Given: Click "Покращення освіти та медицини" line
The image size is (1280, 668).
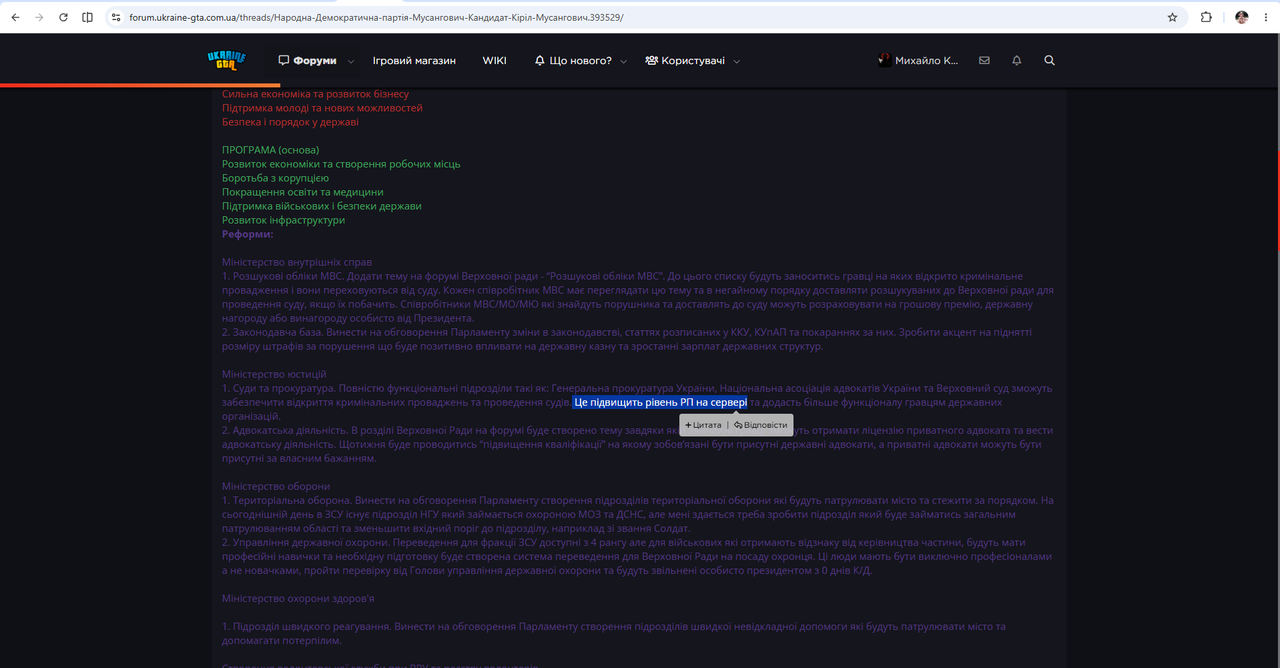Looking at the screenshot, I should pos(302,192).
